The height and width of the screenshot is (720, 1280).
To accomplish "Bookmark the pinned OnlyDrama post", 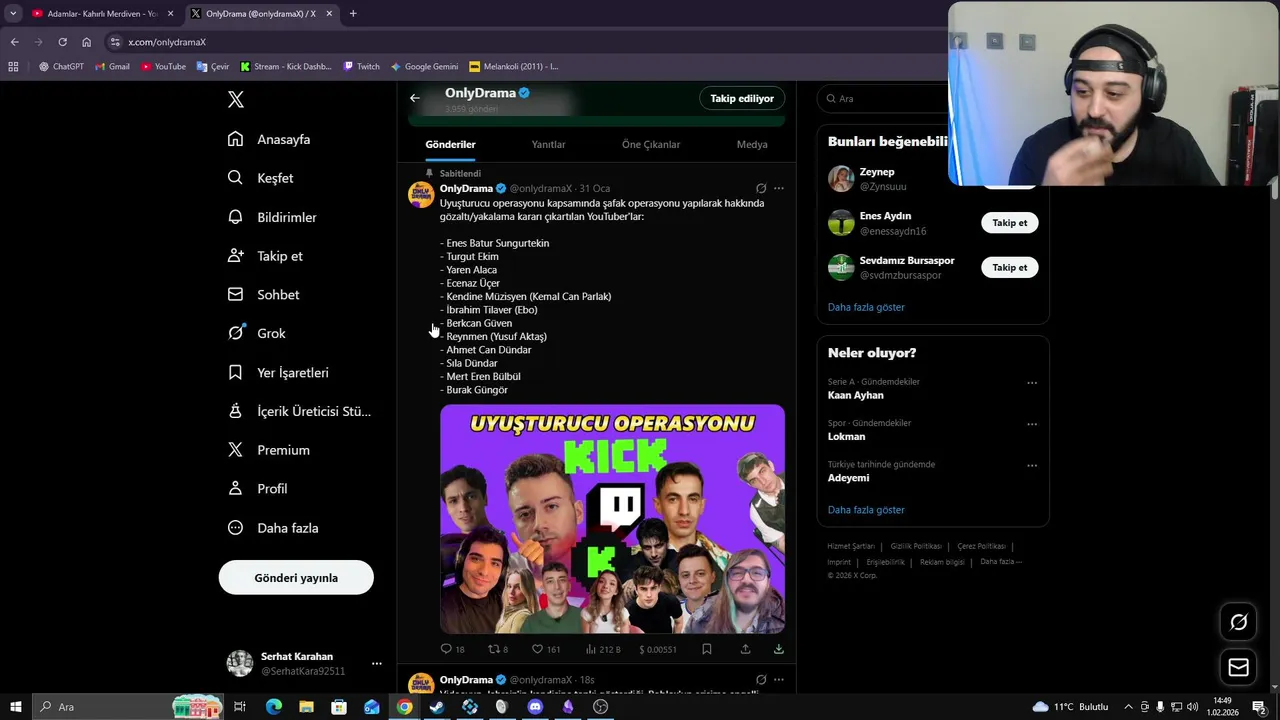I will coord(706,649).
